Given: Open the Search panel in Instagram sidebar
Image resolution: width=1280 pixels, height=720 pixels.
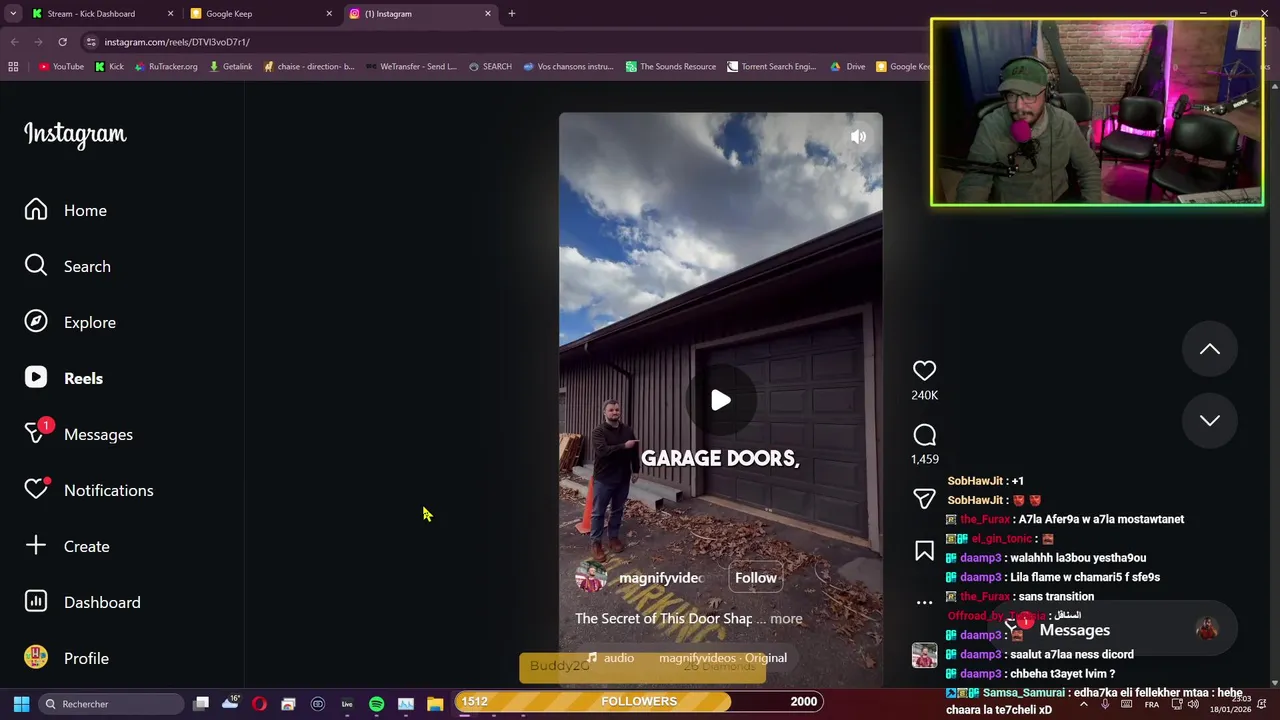Looking at the screenshot, I should pyautogui.click(x=68, y=266).
